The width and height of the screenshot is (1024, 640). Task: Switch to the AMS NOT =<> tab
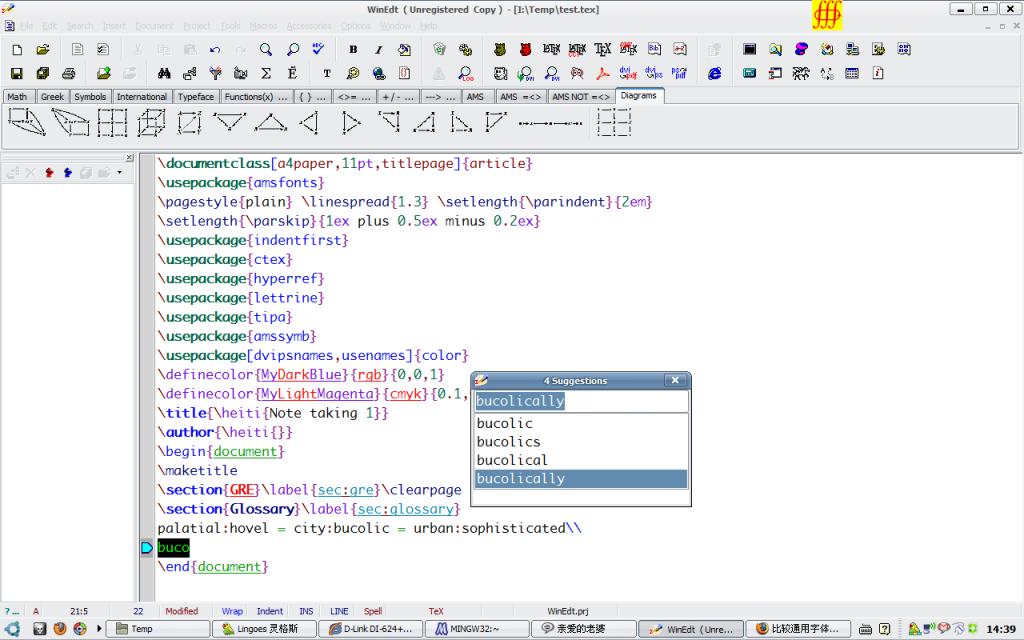[580, 97]
